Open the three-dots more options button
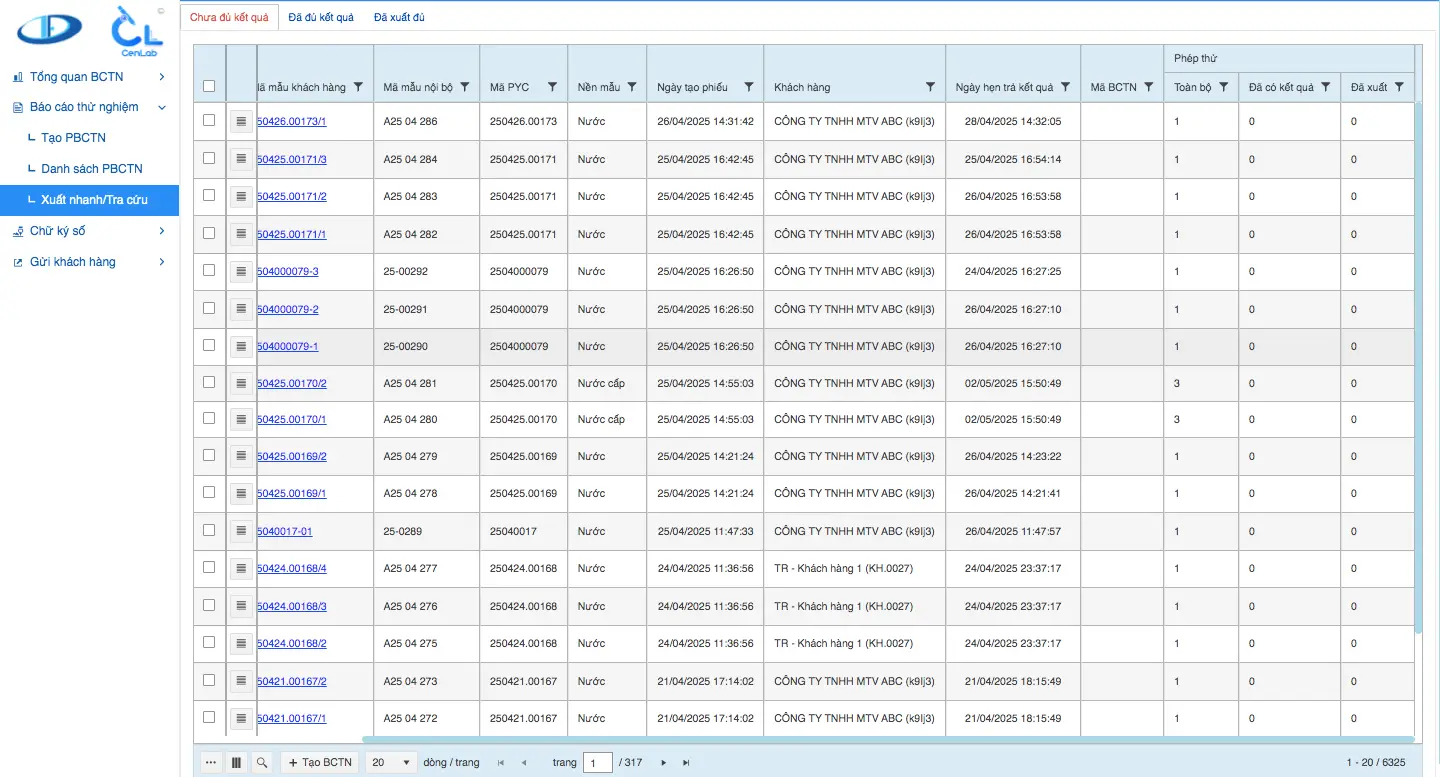This screenshot has width=1440, height=777. point(210,762)
